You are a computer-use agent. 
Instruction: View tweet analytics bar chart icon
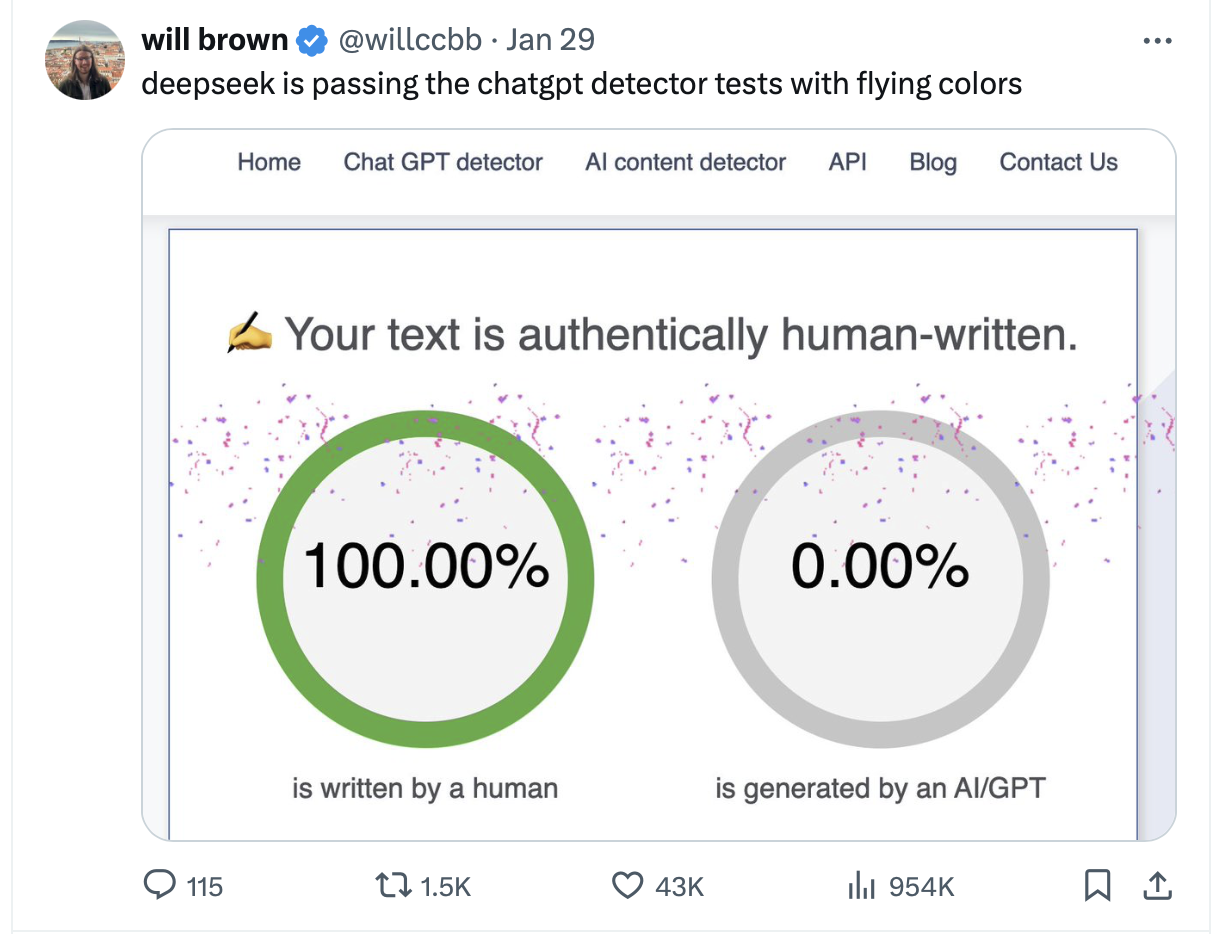tap(860, 885)
